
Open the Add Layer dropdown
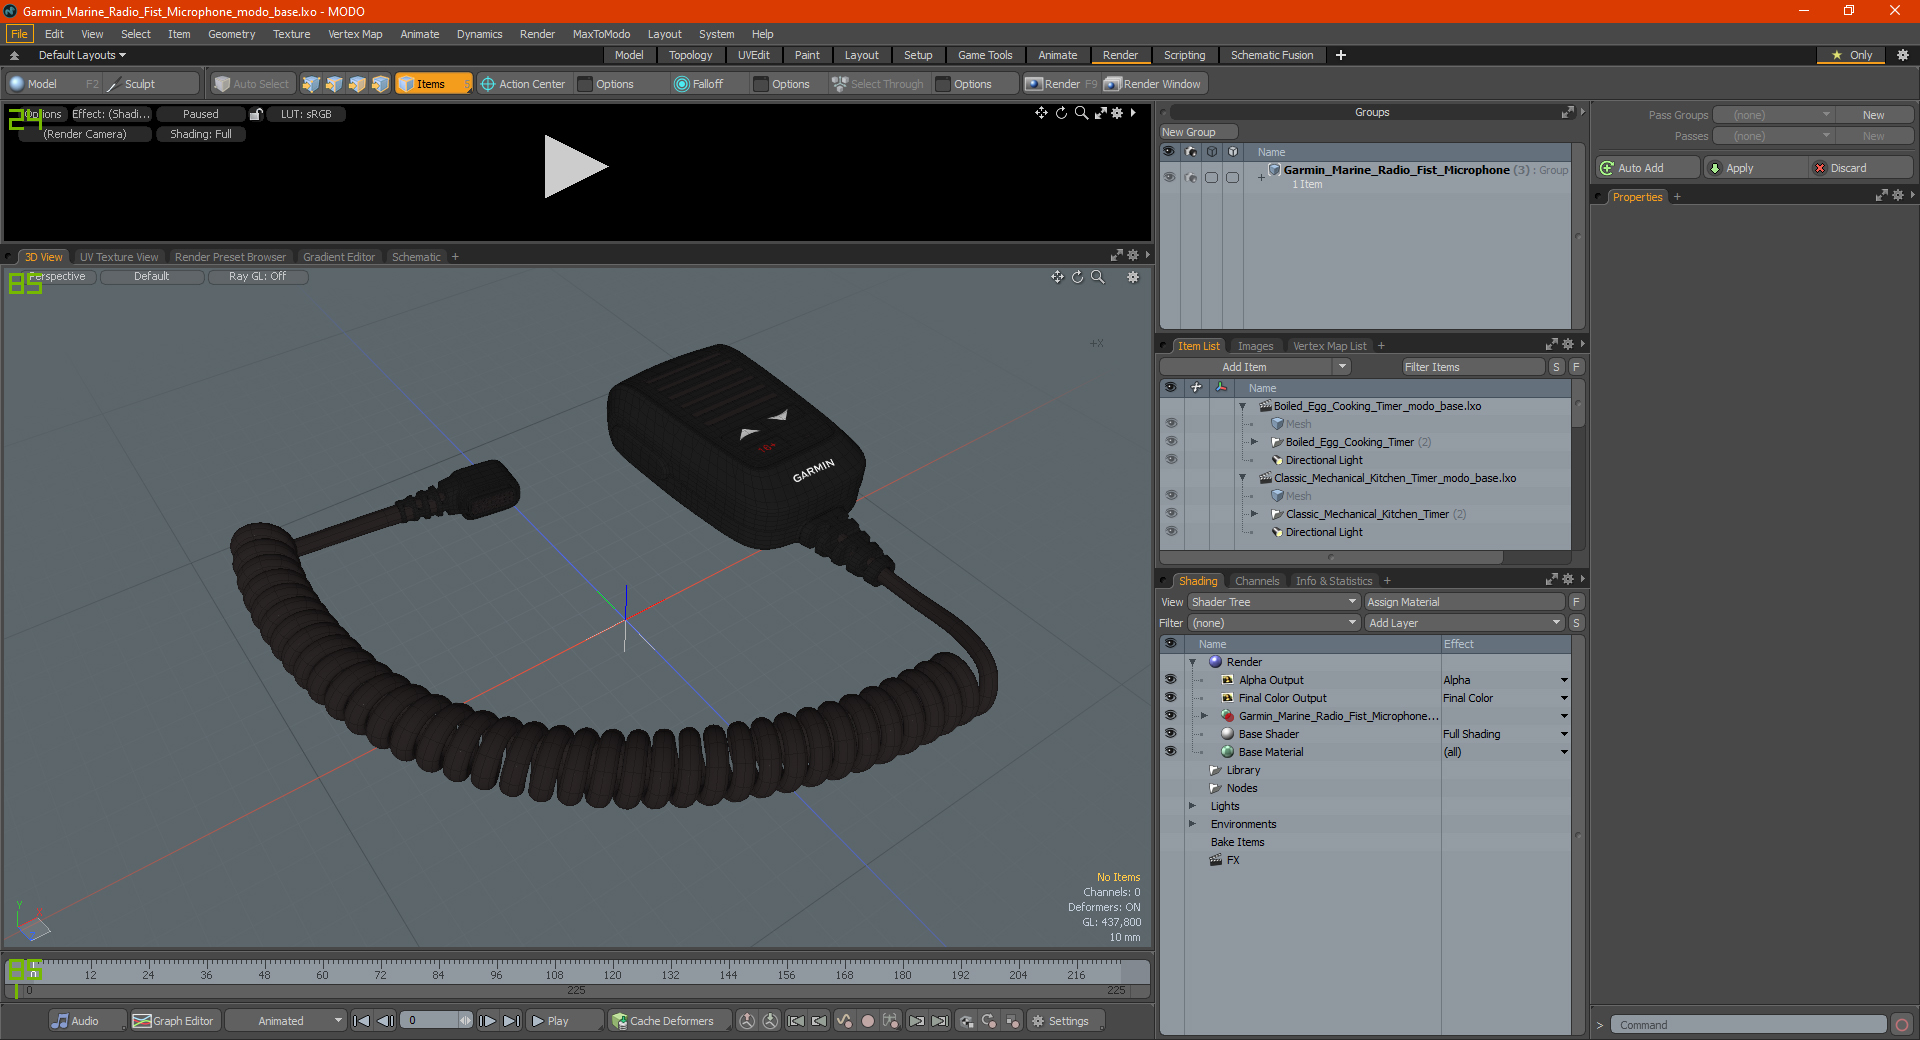point(1464,623)
